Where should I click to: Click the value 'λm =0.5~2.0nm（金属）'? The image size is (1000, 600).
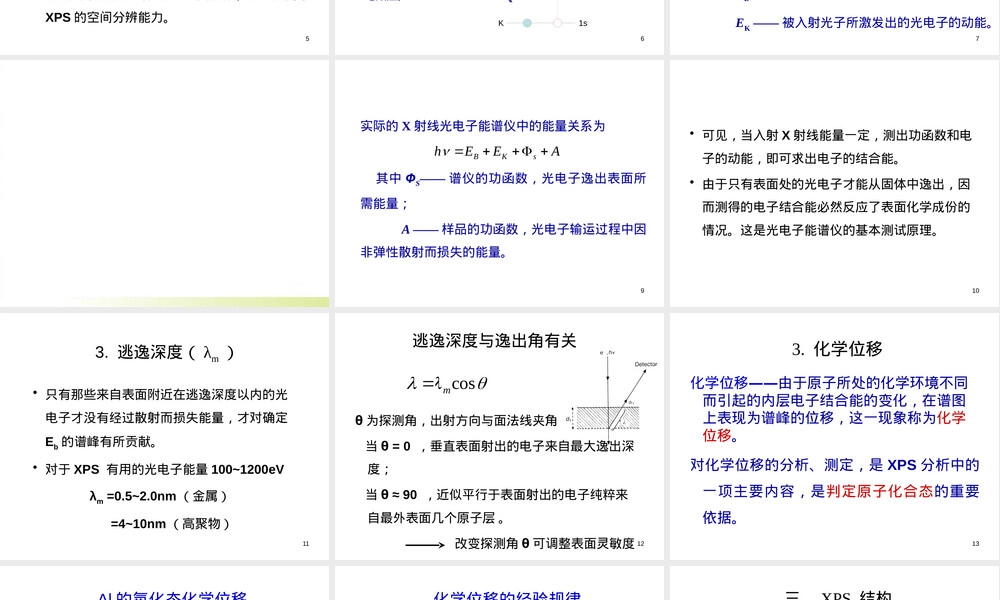pos(159,497)
